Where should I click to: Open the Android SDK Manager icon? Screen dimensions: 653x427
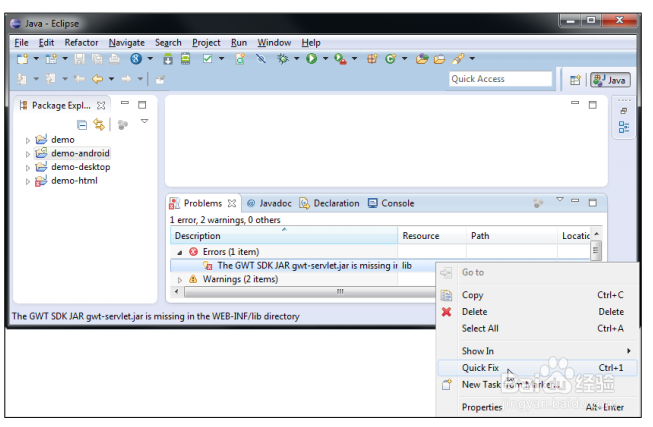(x=168, y=59)
